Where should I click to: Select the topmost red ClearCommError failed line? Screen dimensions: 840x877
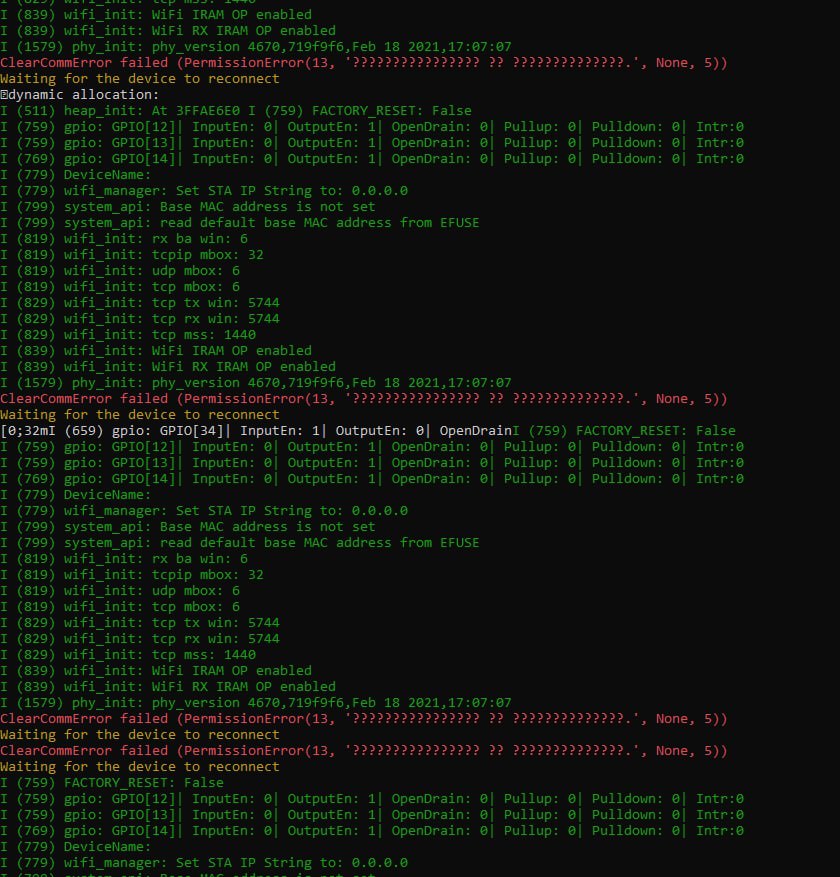(364, 63)
